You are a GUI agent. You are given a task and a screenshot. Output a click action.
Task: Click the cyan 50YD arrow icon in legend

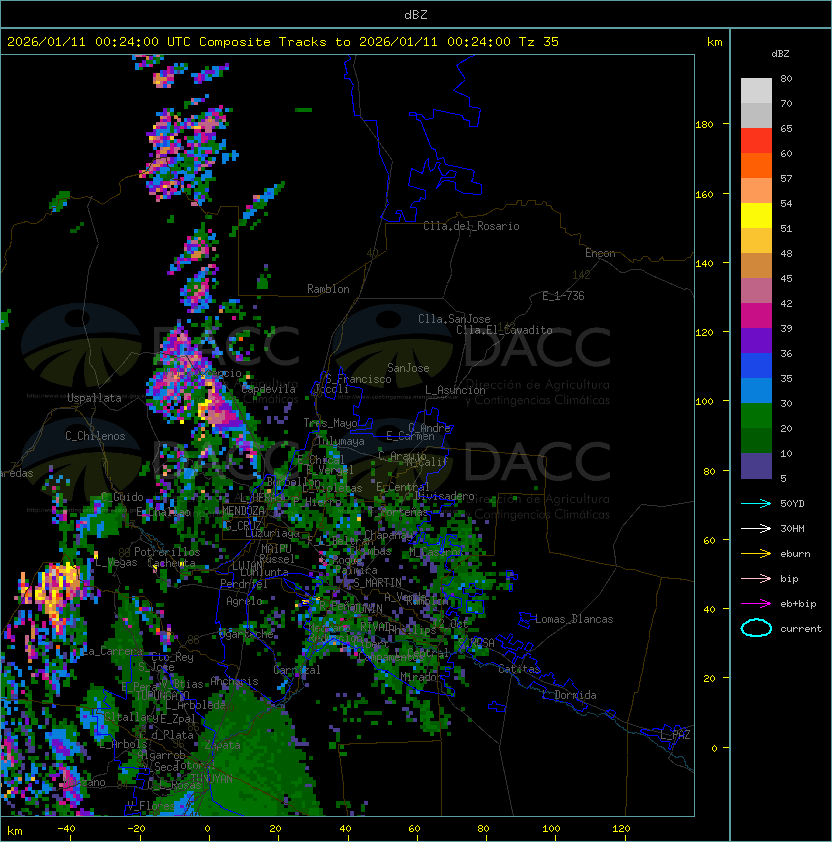pyautogui.click(x=756, y=503)
